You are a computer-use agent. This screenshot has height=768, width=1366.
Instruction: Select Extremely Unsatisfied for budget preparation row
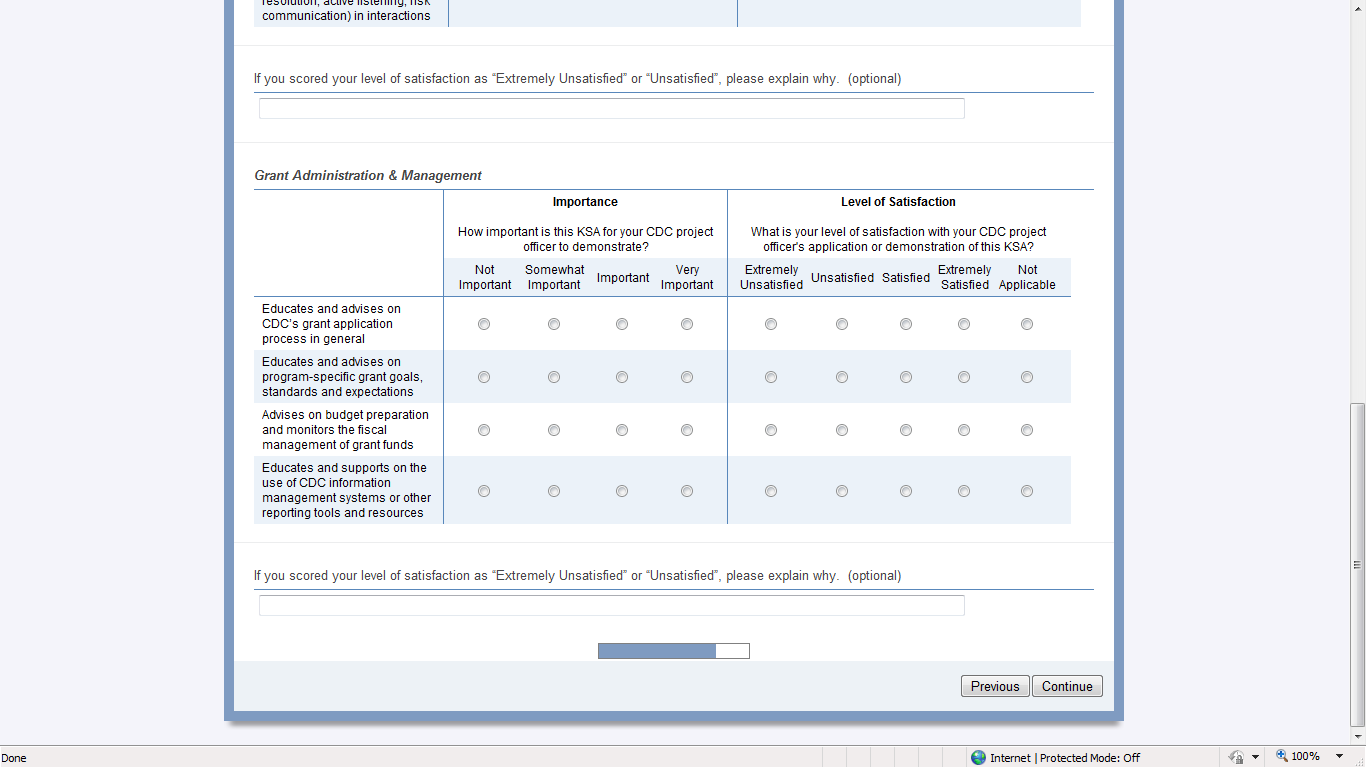click(771, 430)
